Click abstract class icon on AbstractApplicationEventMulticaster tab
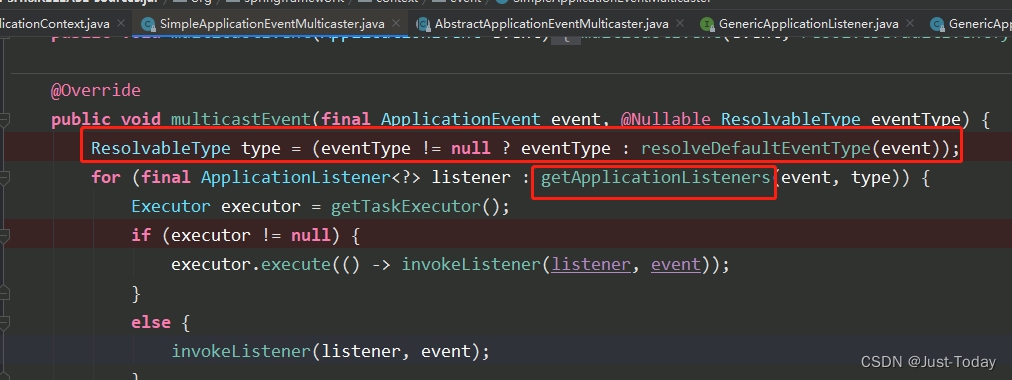 pos(423,25)
